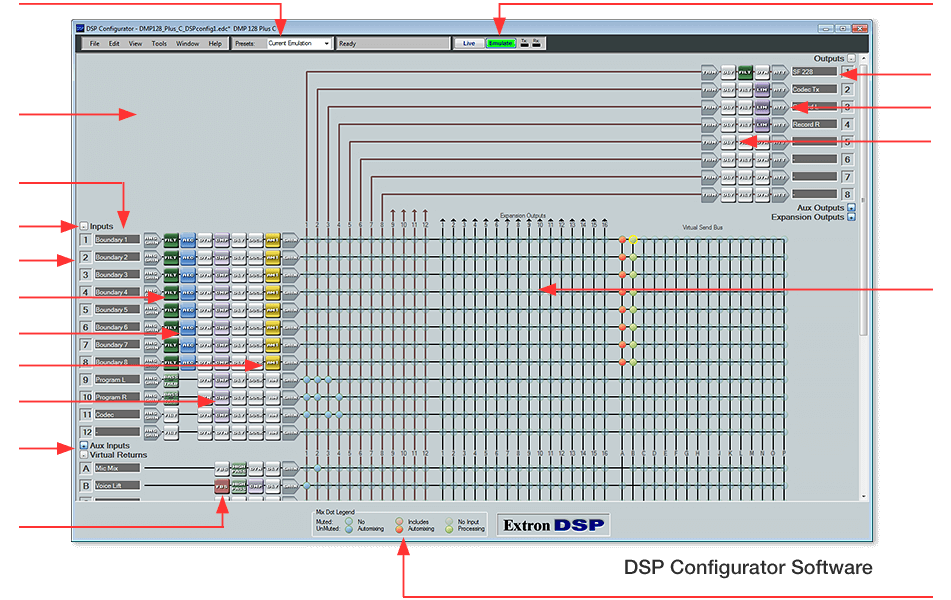Click the red FBS block on Voice Lift
Image resolution: width=951 pixels, height=600 pixels.
pyautogui.click(x=221, y=485)
